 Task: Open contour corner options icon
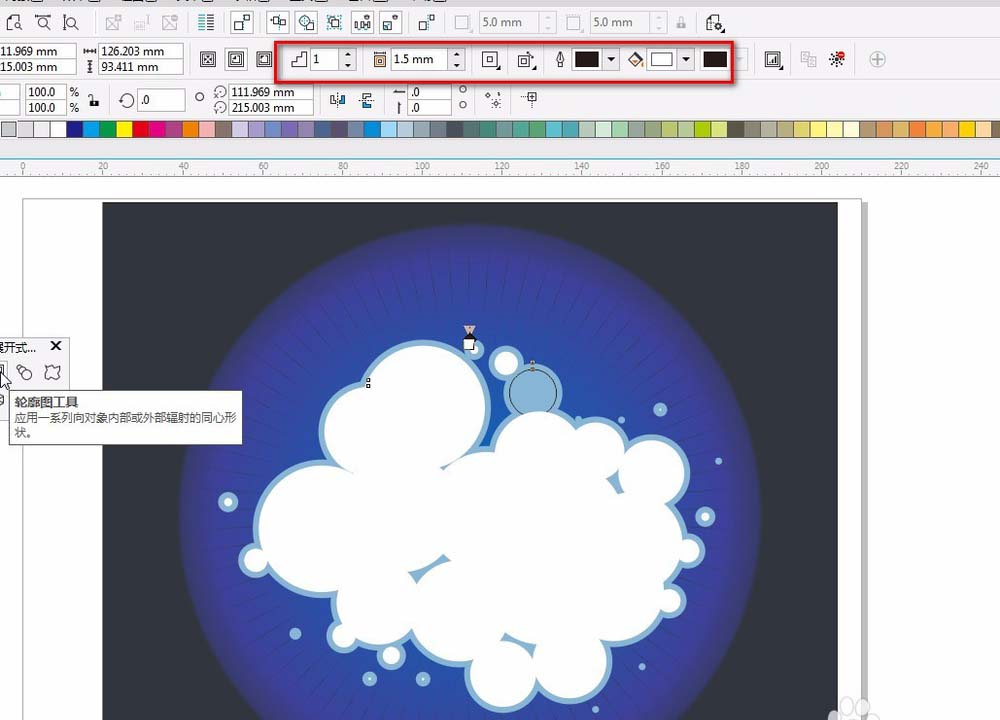tap(490, 60)
